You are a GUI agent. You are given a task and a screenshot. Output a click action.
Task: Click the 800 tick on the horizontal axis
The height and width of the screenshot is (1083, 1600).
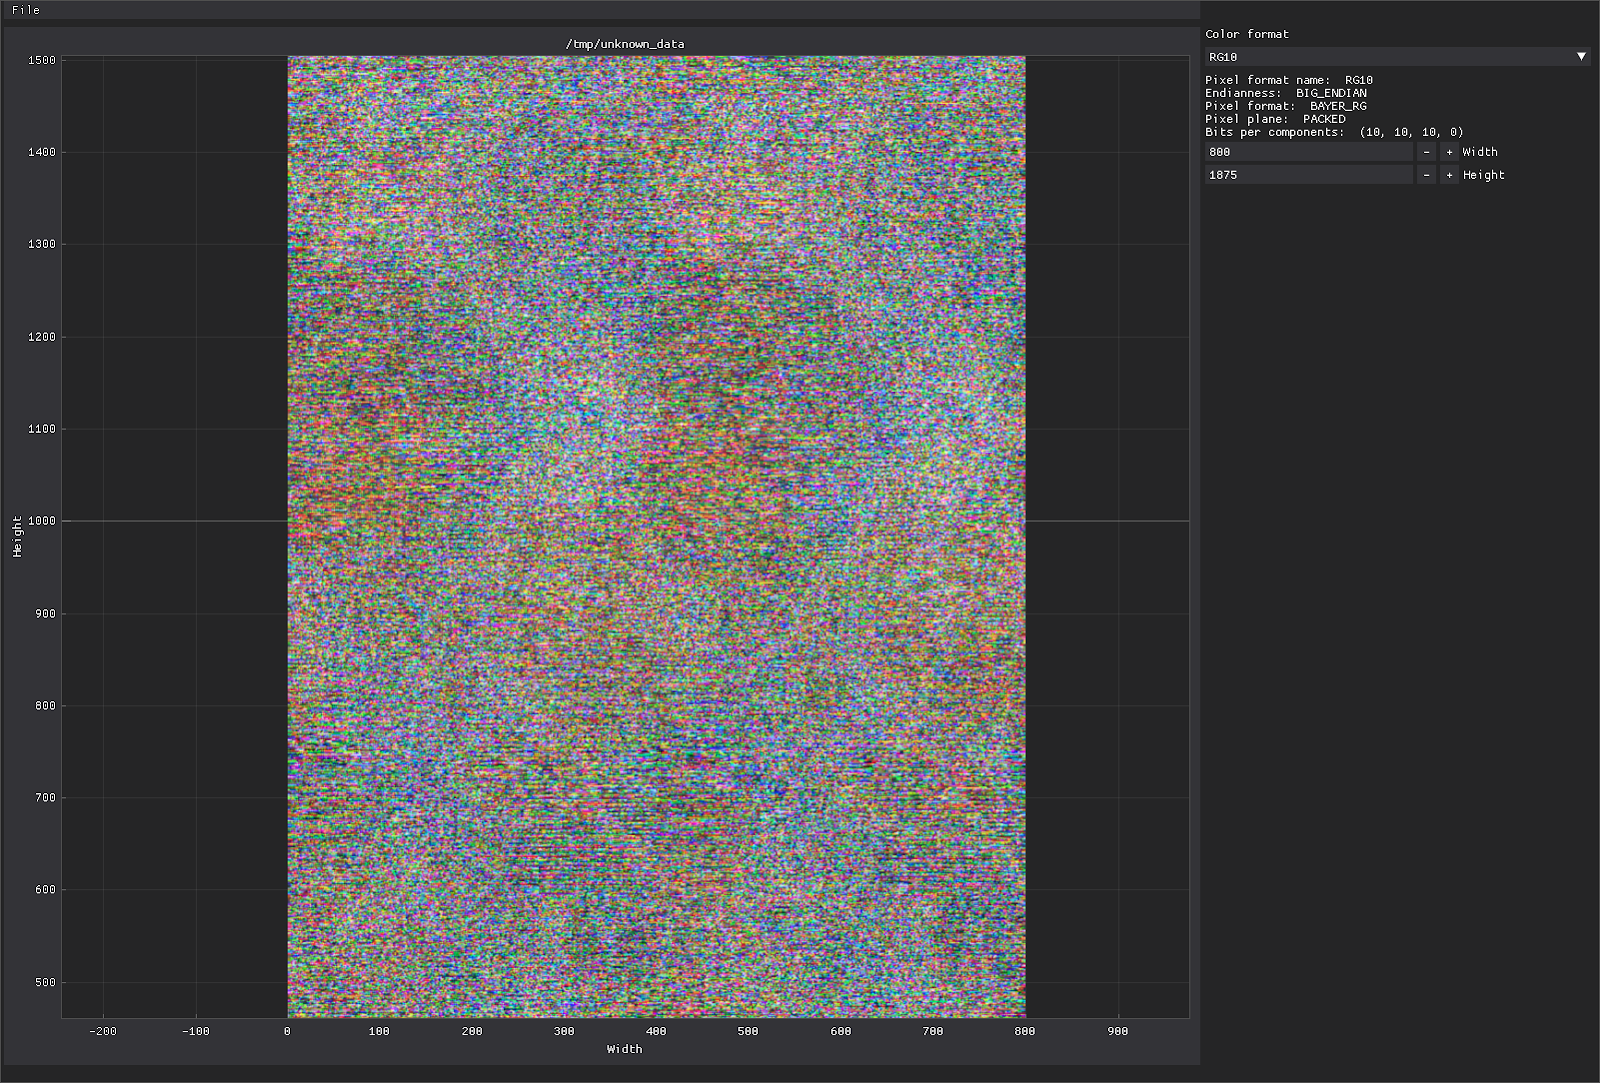pyautogui.click(x=1025, y=1031)
